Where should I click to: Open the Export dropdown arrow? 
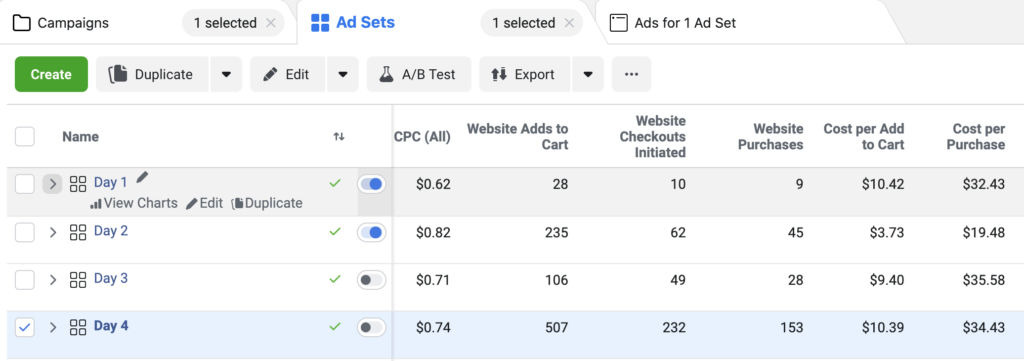(588, 74)
